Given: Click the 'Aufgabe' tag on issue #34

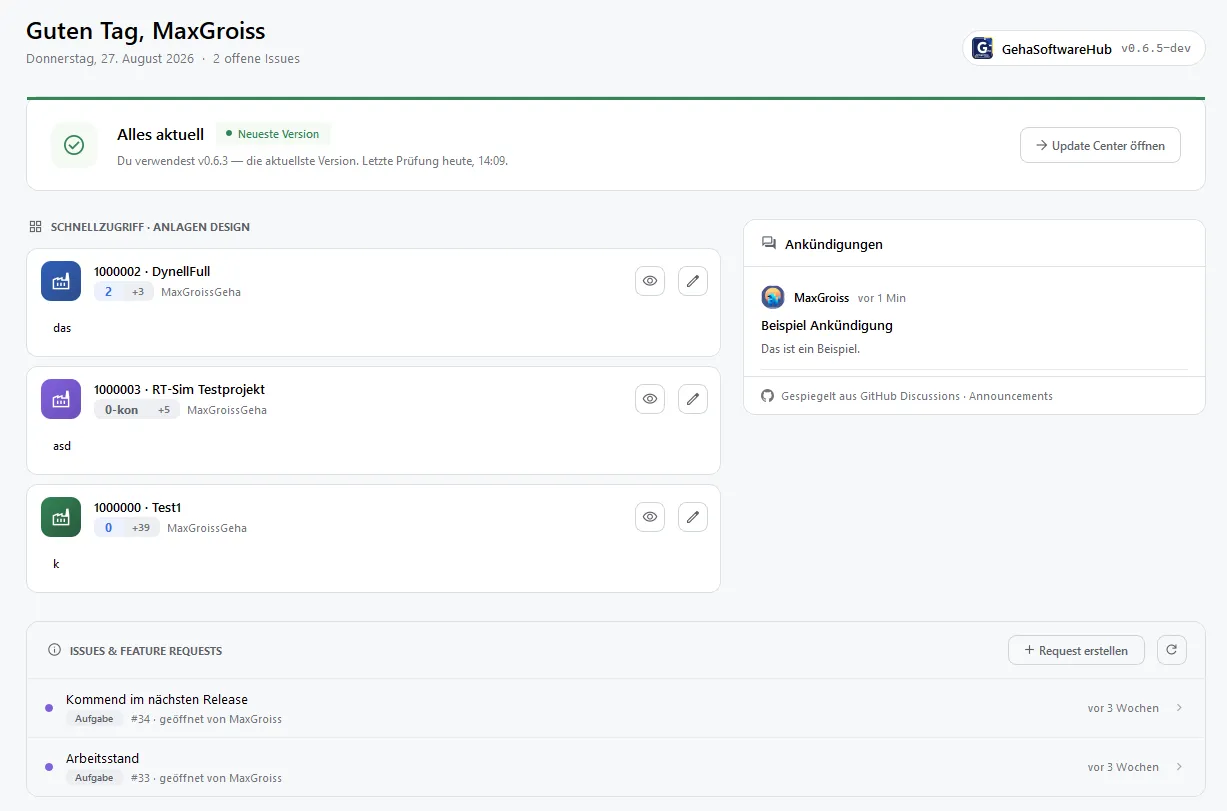Looking at the screenshot, I should [x=94, y=719].
